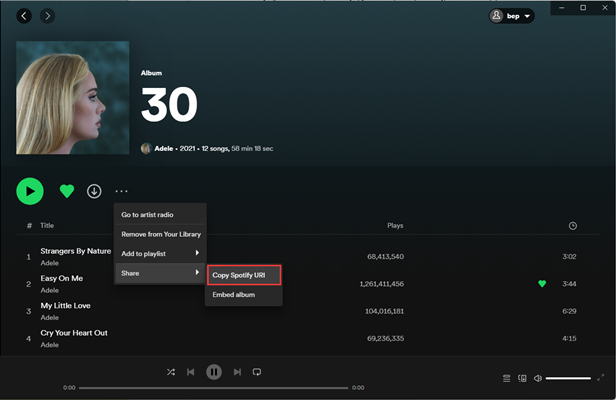Click the 30 album cover art
Viewport: 616px width, 400px height.
tap(73, 97)
